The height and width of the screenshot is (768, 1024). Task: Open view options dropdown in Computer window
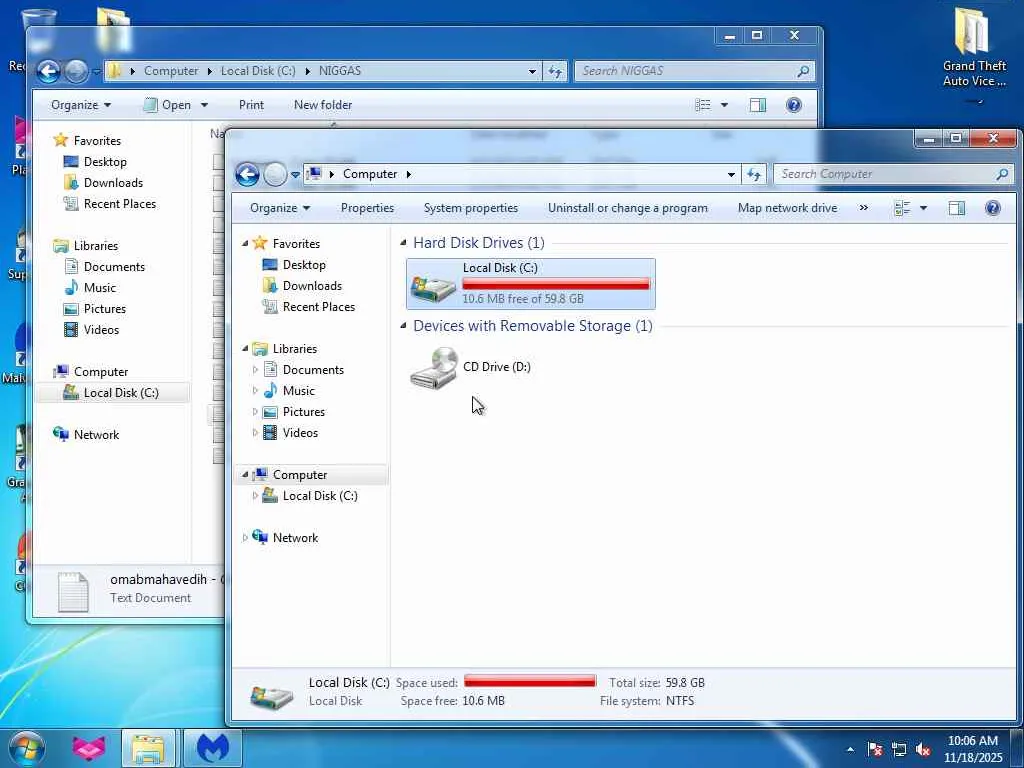pos(923,208)
